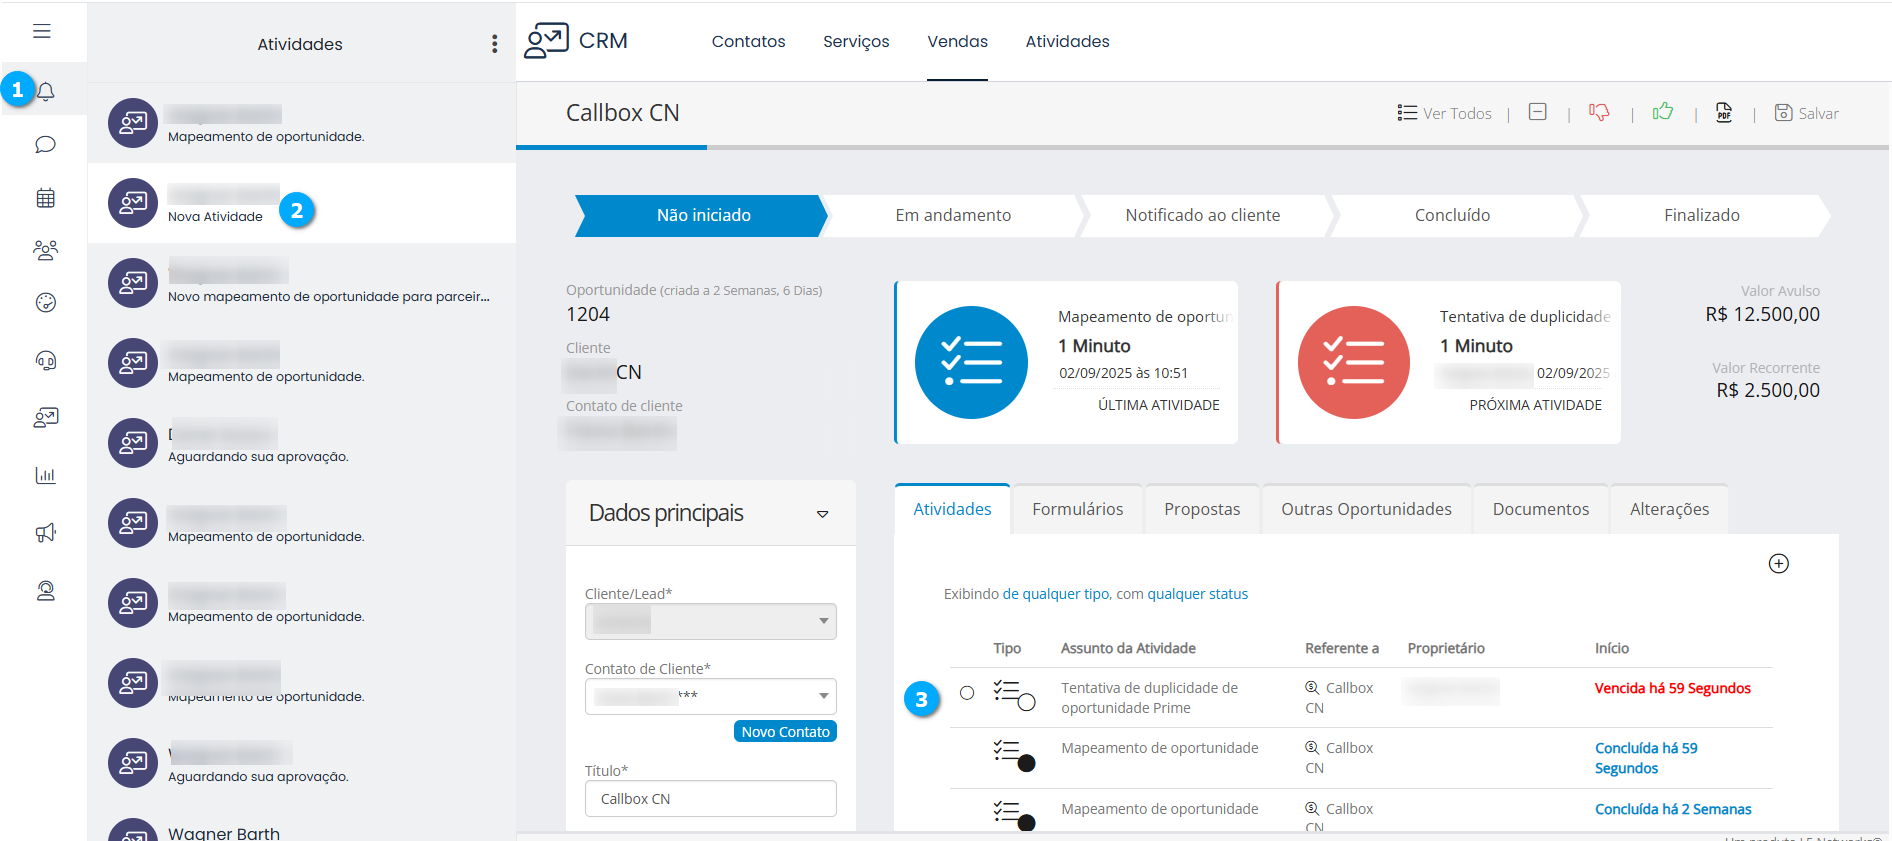Image resolution: width=1892 pixels, height=841 pixels.
Task: Click the red thumbs-down icon
Action: click(1599, 113)
